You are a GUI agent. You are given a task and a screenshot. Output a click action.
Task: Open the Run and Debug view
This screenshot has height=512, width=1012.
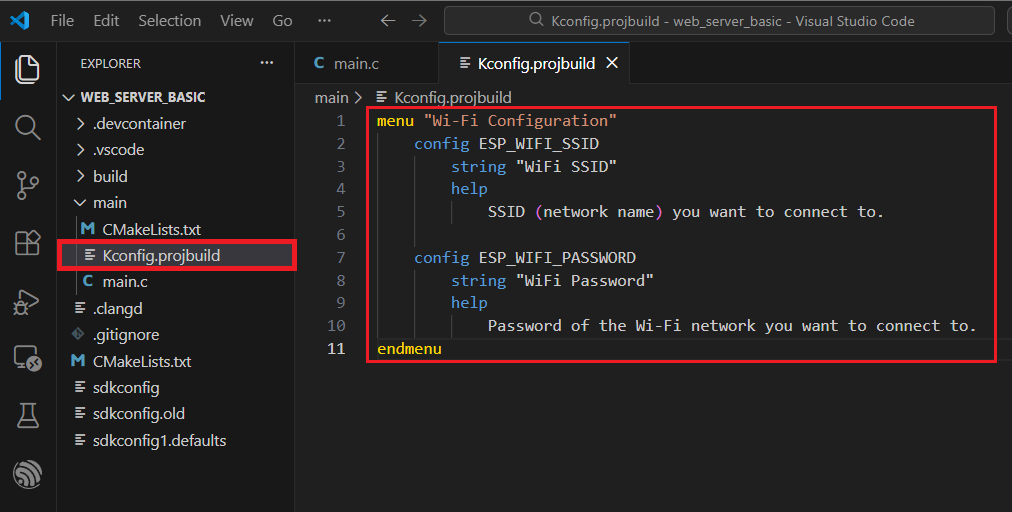(x=28, y=301)
